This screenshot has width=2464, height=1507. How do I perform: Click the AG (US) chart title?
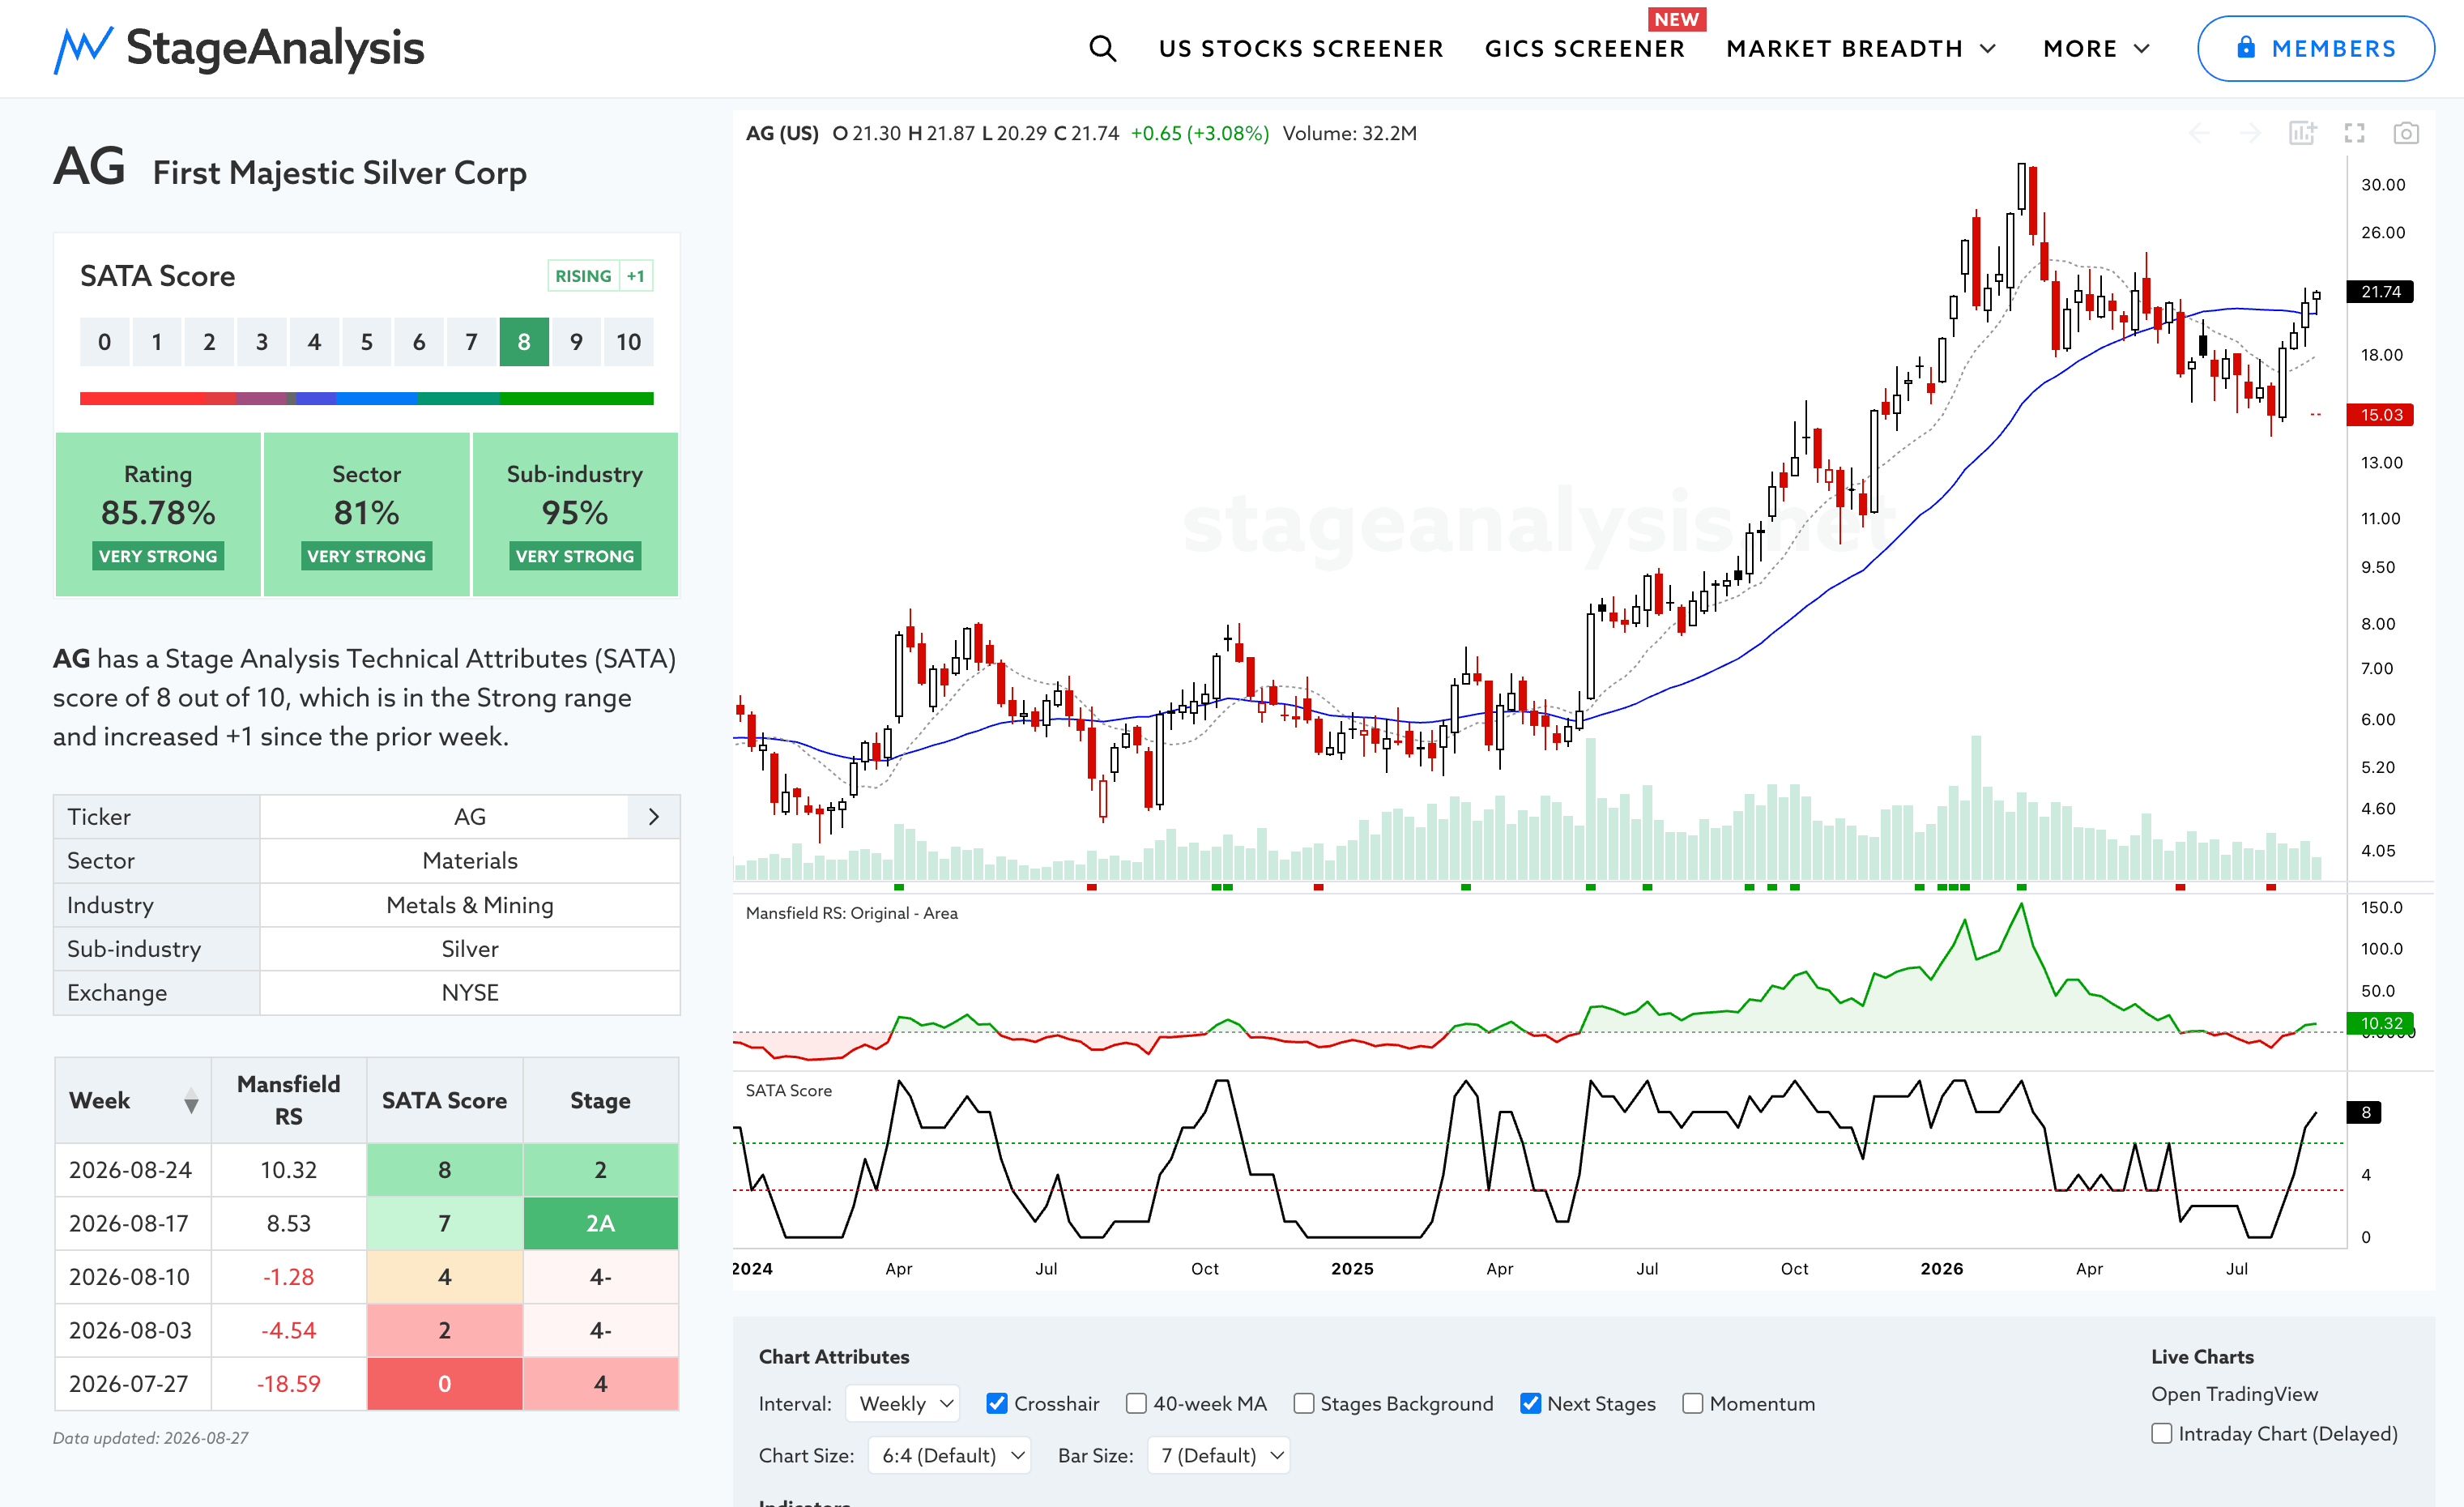point(782,133)
